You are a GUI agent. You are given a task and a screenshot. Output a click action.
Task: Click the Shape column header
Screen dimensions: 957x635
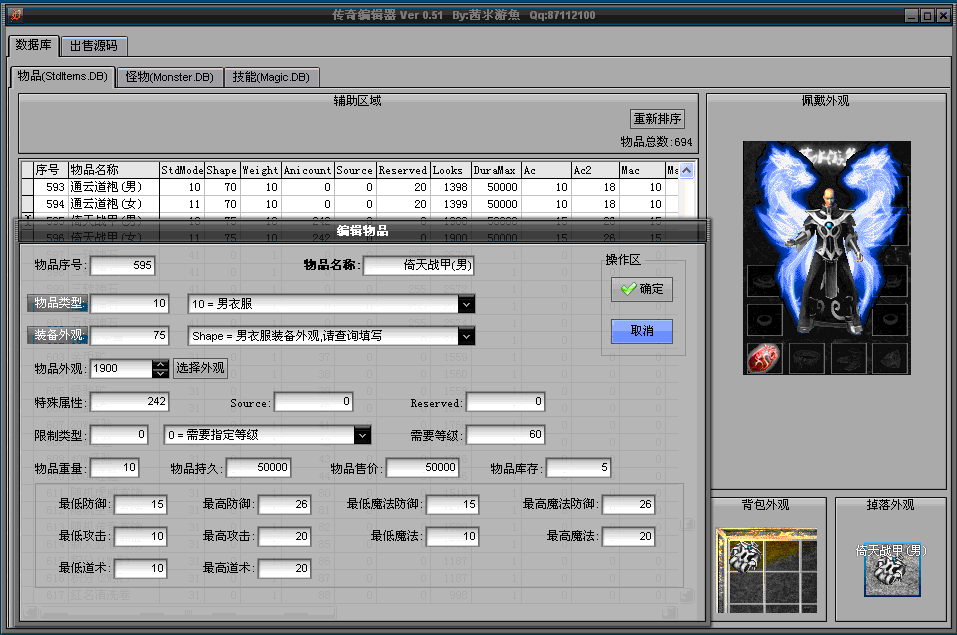click(222, 170)
